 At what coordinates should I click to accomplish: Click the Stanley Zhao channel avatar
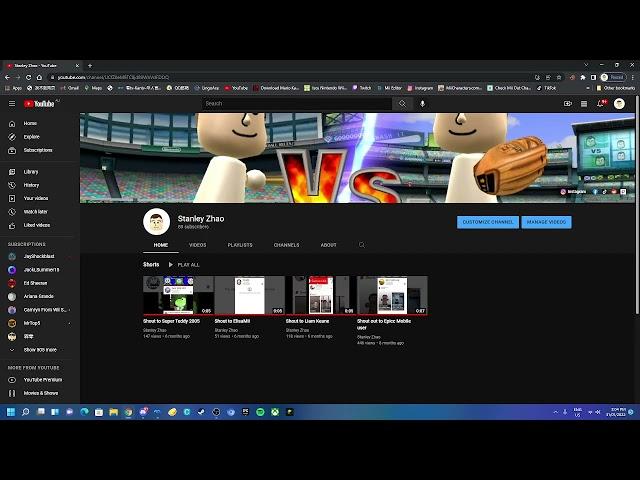pos(156,222)
